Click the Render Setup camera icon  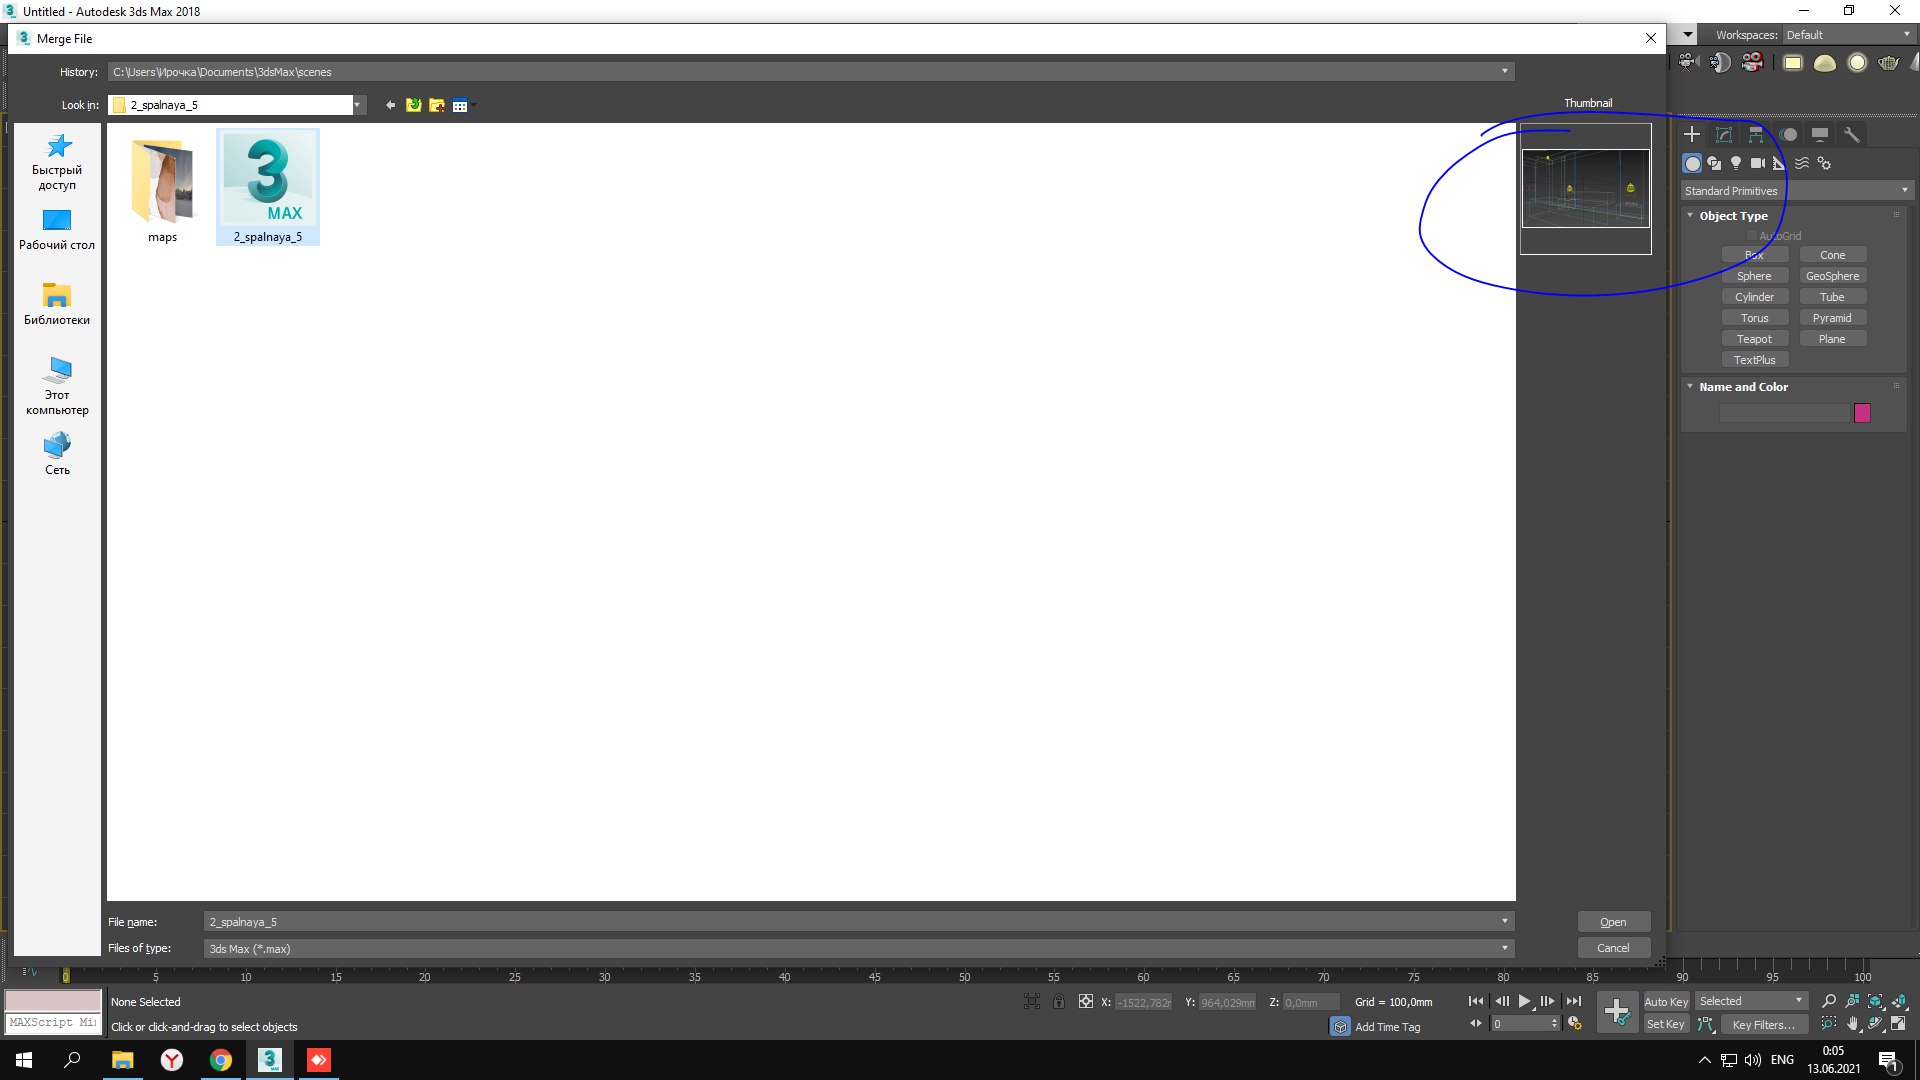[1689, 62]
